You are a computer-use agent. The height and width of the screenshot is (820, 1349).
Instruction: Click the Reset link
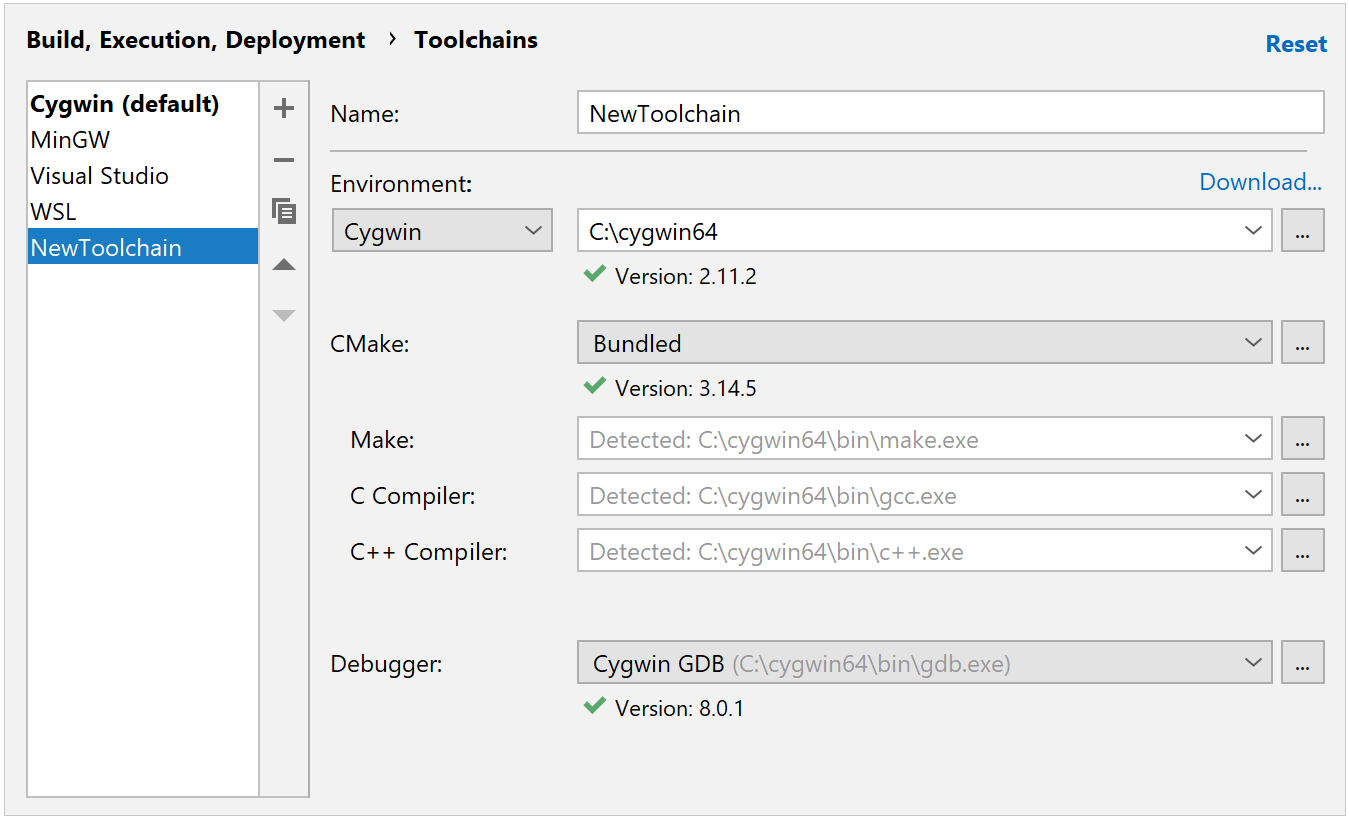pyautogui.click(x=1296, y=44)
